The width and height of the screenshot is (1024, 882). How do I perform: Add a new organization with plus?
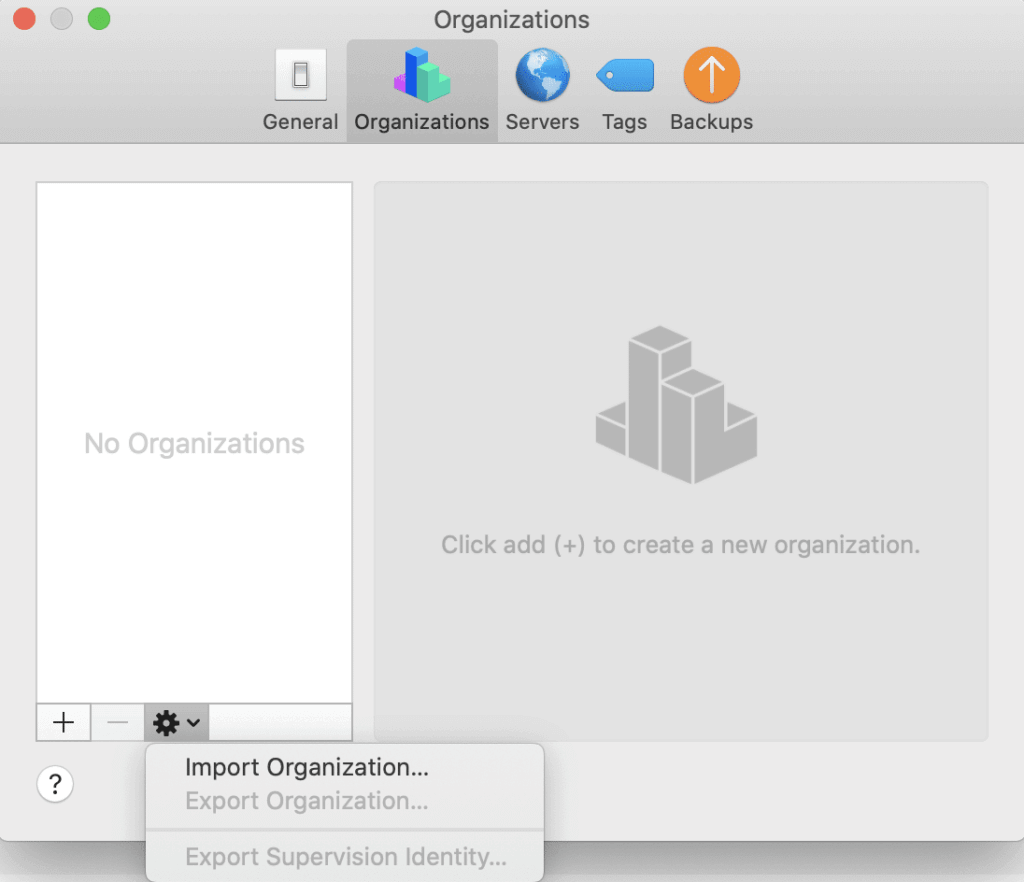(x=63, y=722)
